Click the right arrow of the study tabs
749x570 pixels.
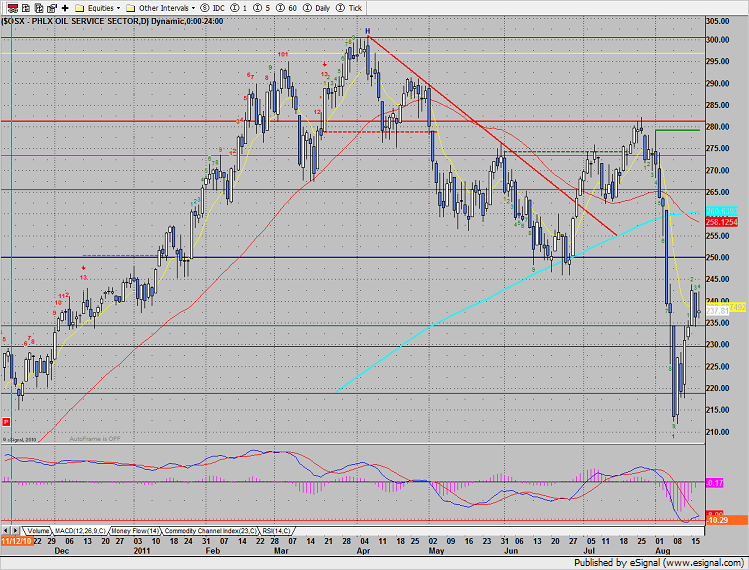point(15,530)
